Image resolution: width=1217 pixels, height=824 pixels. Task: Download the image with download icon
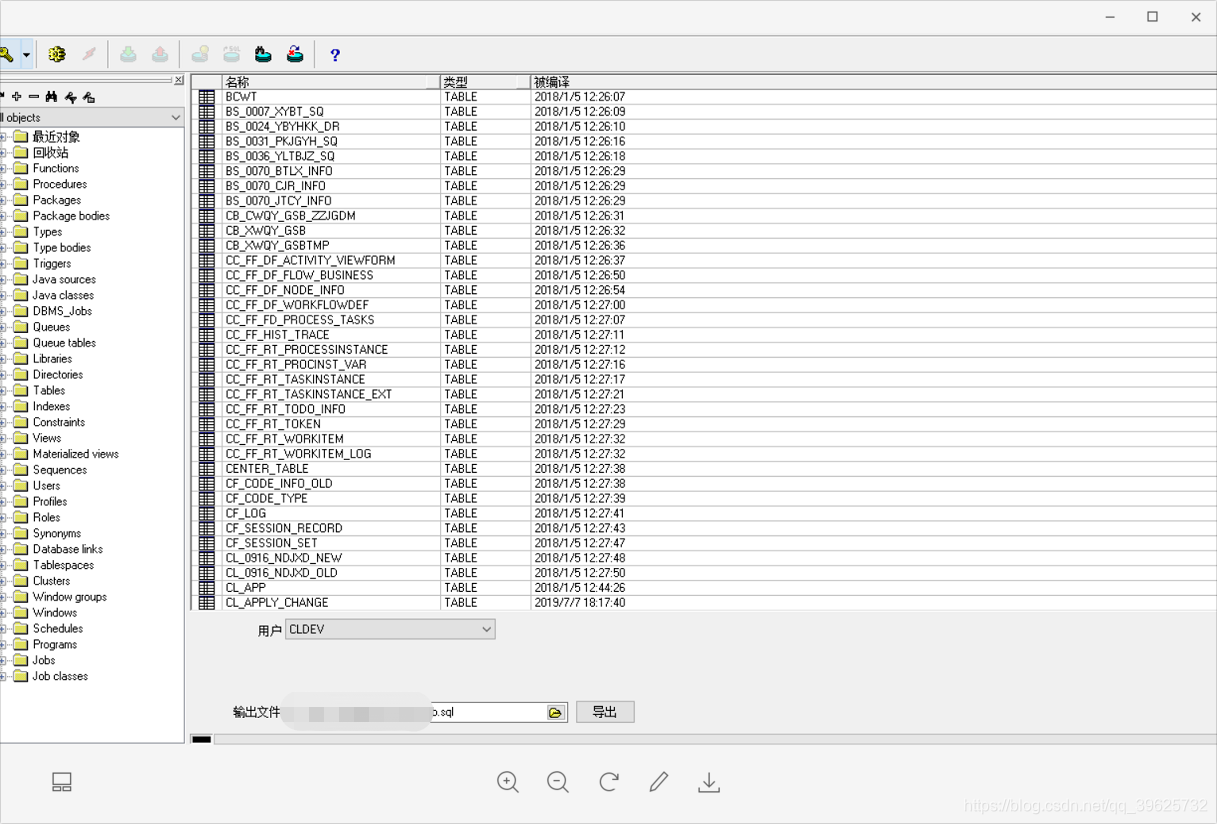[709, 782]
